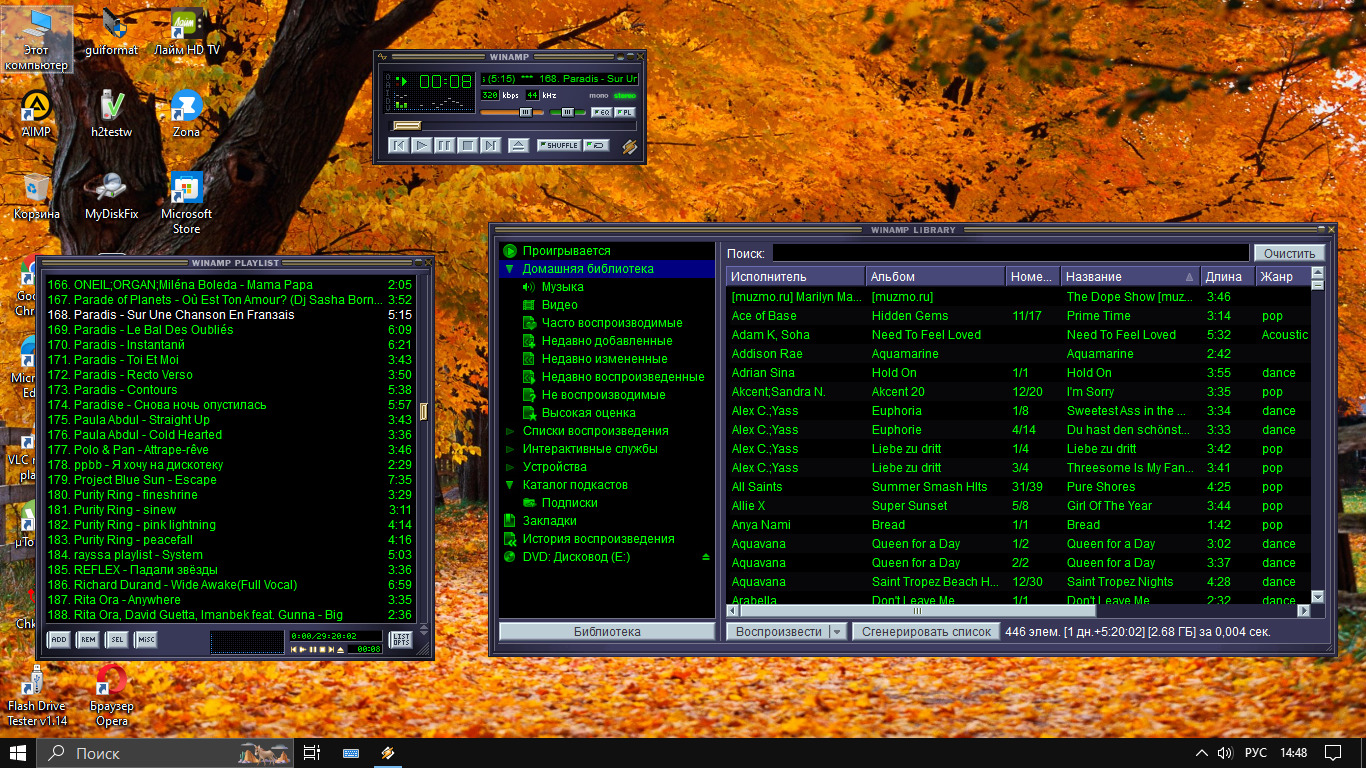Collapse Домашняя библиотека tree node

click(x=509, y=269)
